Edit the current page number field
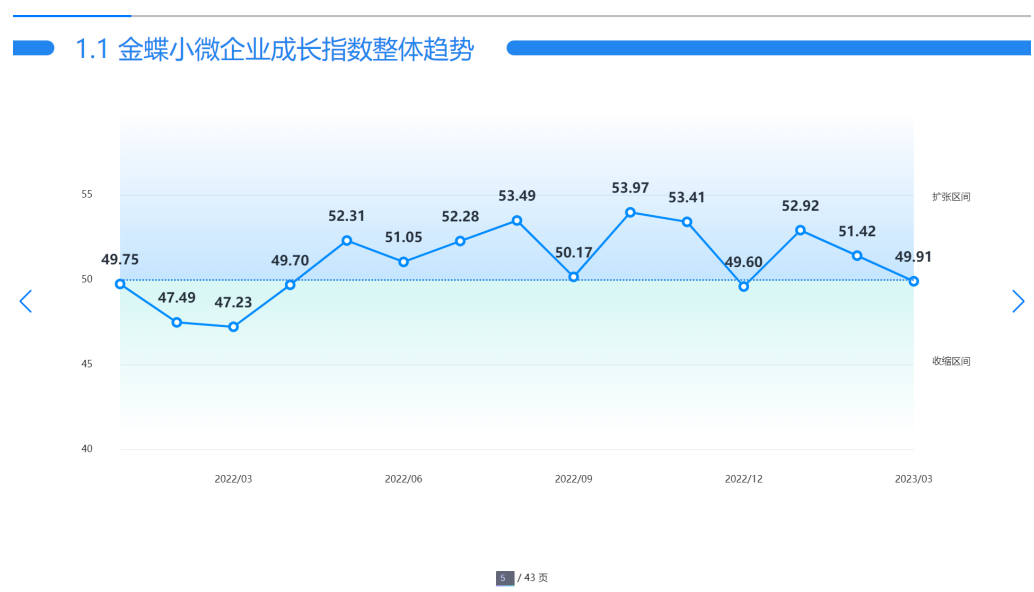The height and width of the screenshot is (592, 1034). point(504,578)
